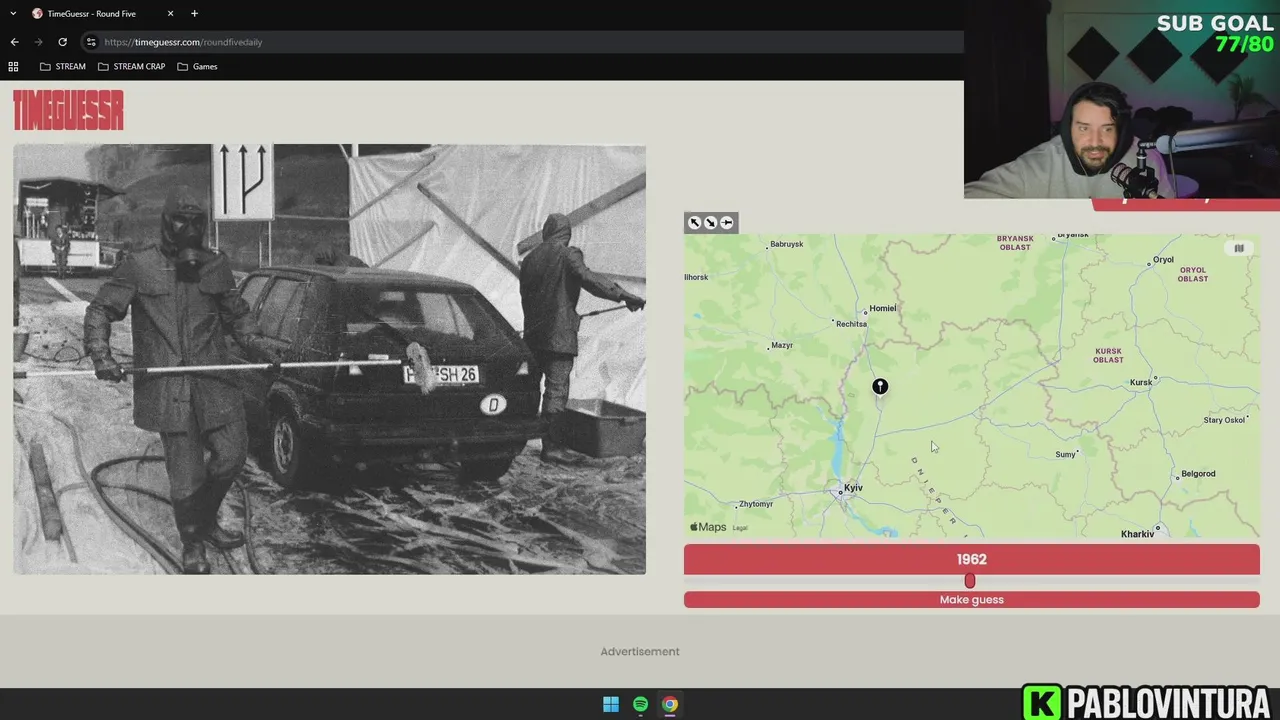Click Kyiv on the map

click(852, 488)
